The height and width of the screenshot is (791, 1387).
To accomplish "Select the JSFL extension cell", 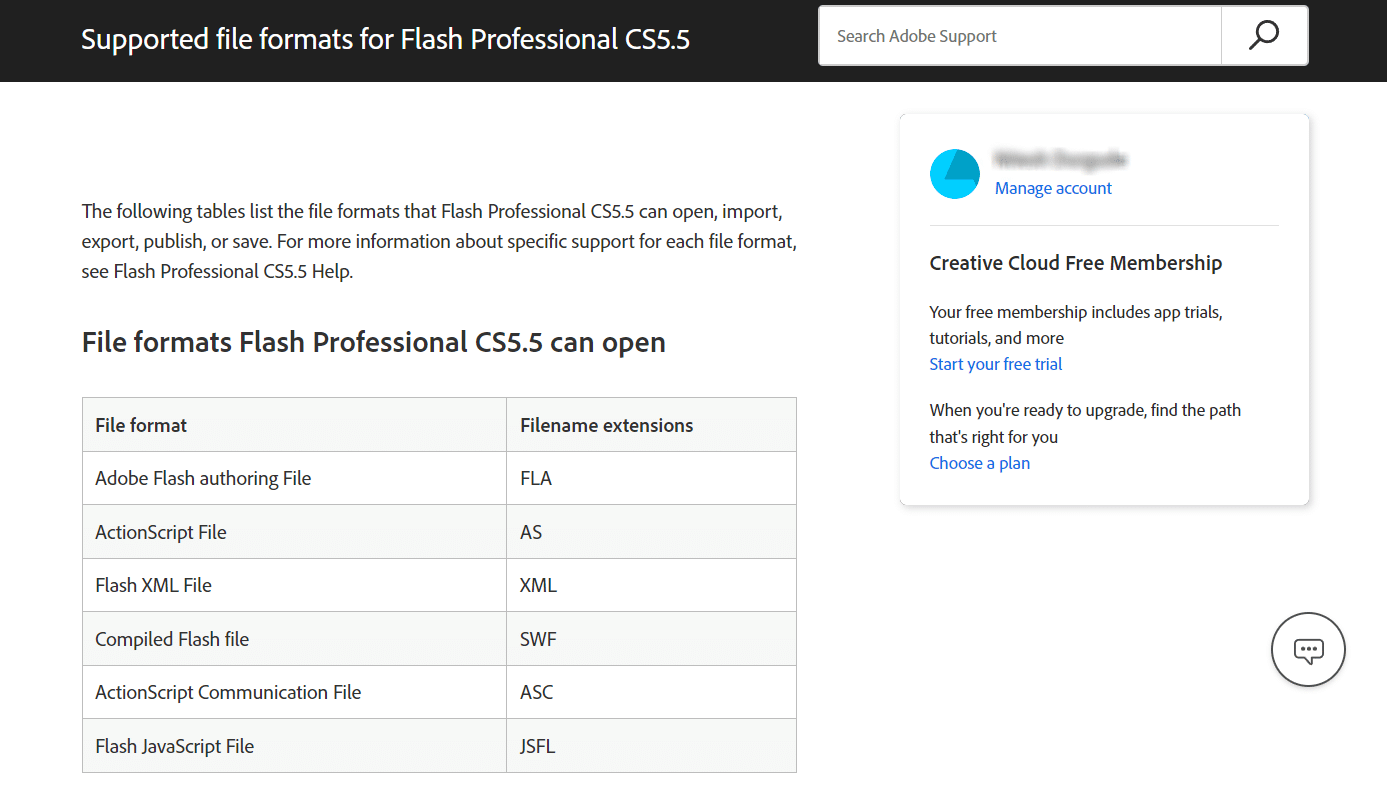I will (652, 746).
